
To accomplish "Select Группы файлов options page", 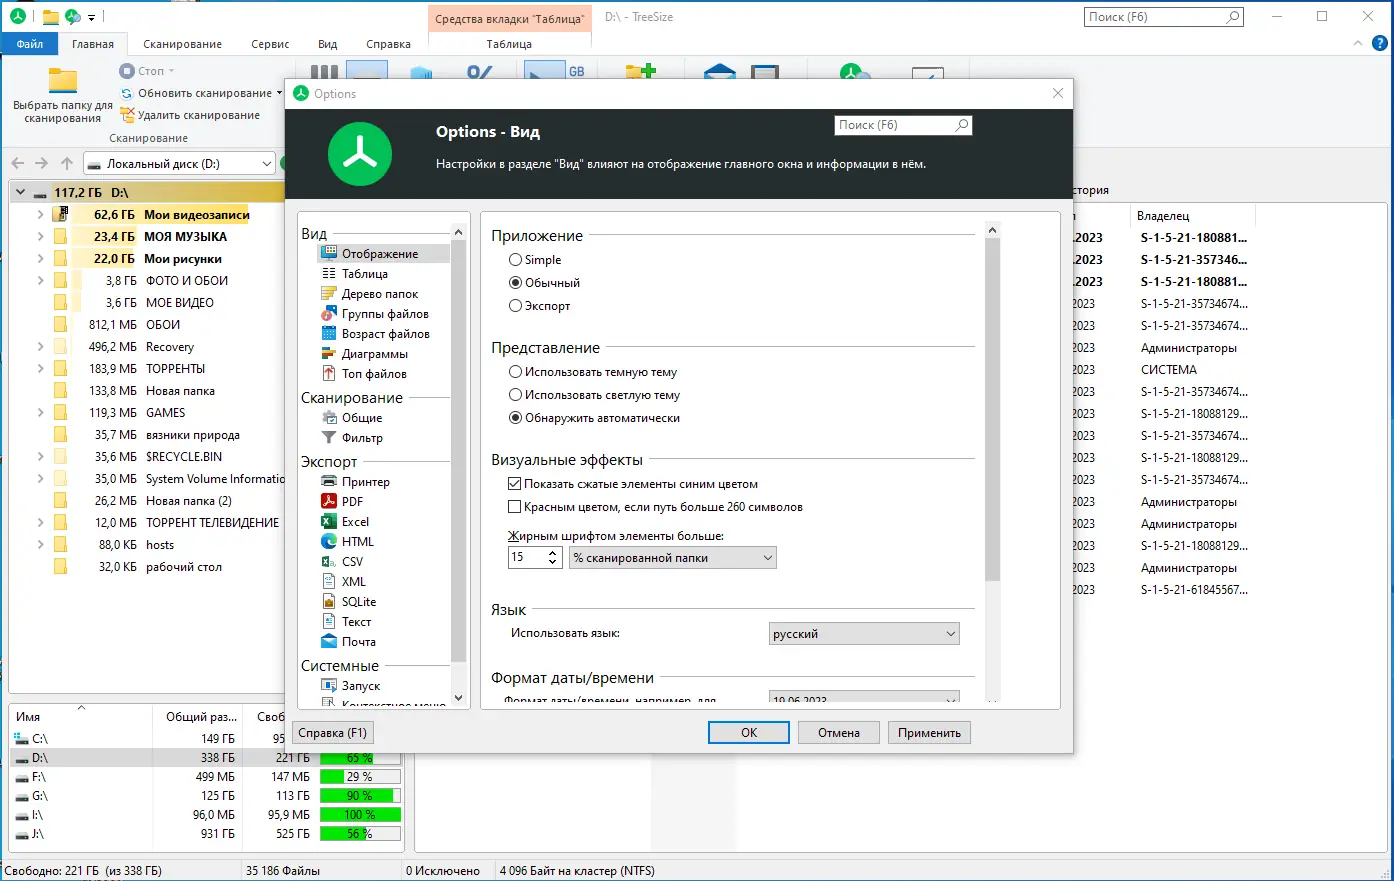I will coord(385,314).
